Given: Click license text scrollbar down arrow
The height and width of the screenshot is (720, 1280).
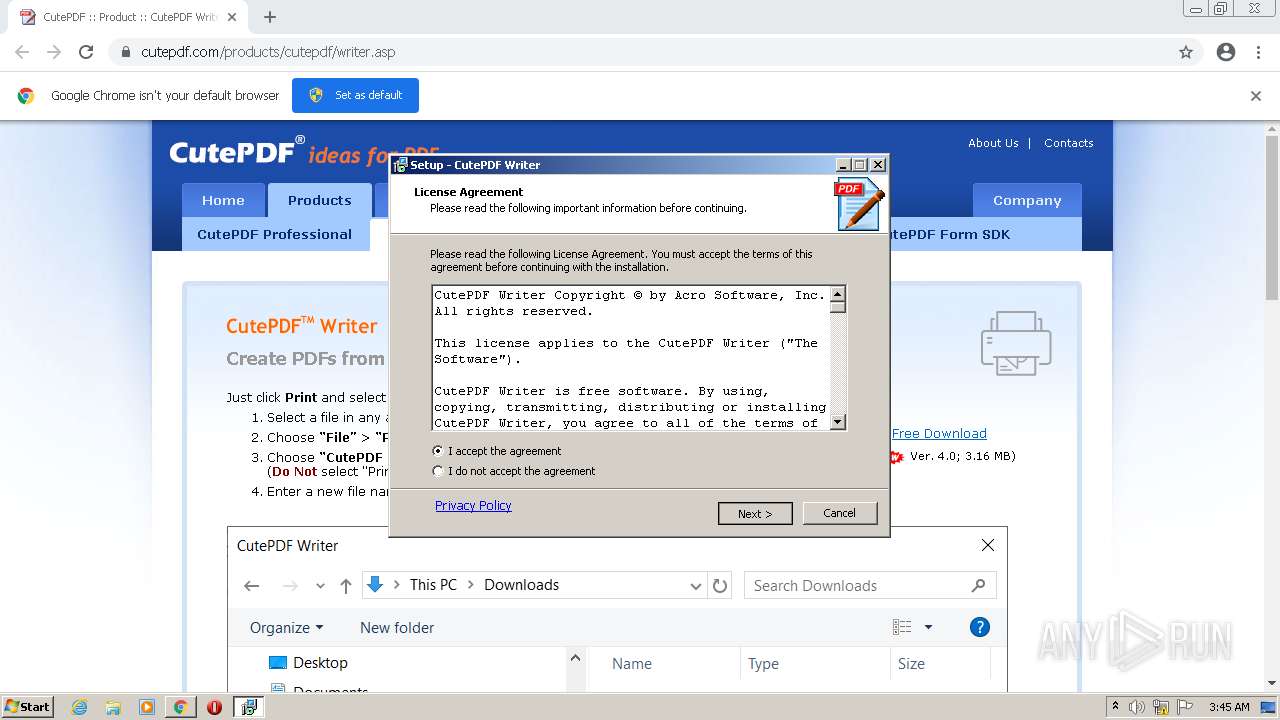Looking at the screenshot, I should click(x=838, y=422).
